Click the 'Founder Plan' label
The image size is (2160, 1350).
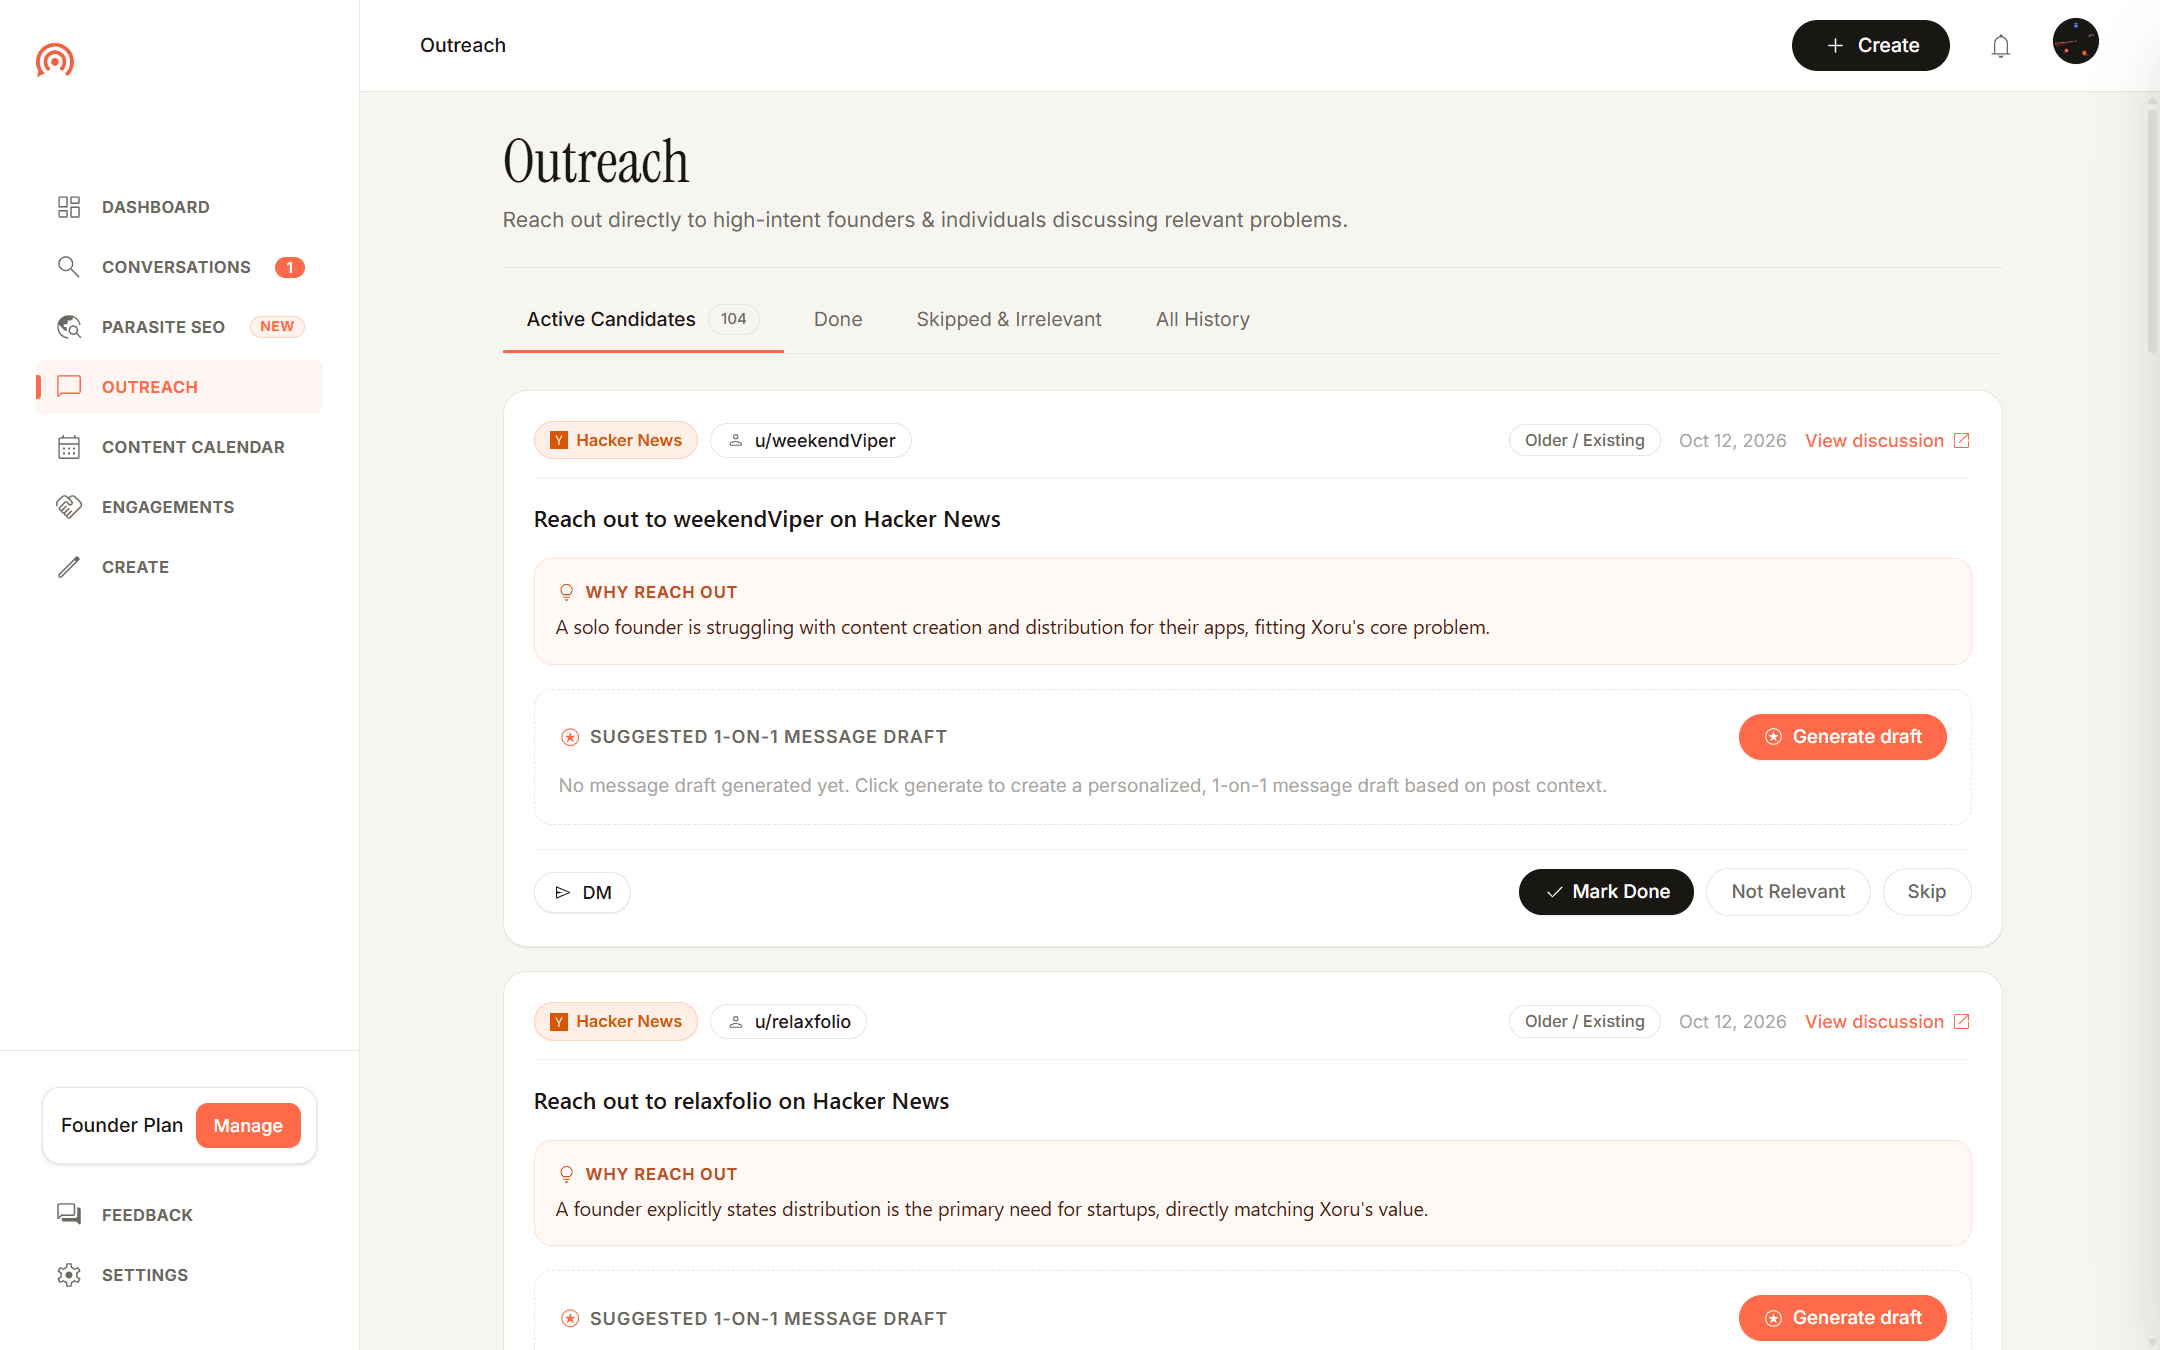(x=122, y=1126)
